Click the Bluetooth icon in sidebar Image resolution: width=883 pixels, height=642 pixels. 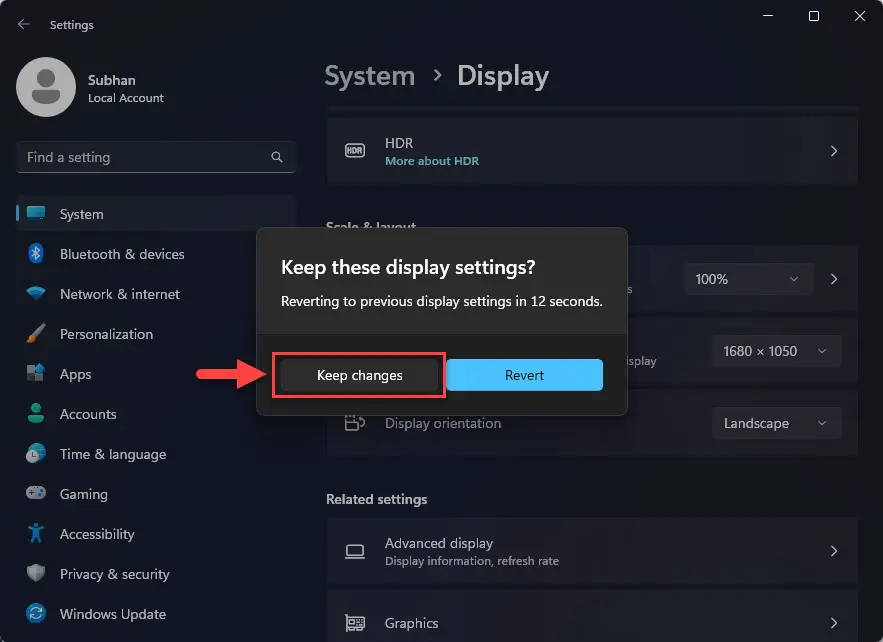click(x=36, y=253)
